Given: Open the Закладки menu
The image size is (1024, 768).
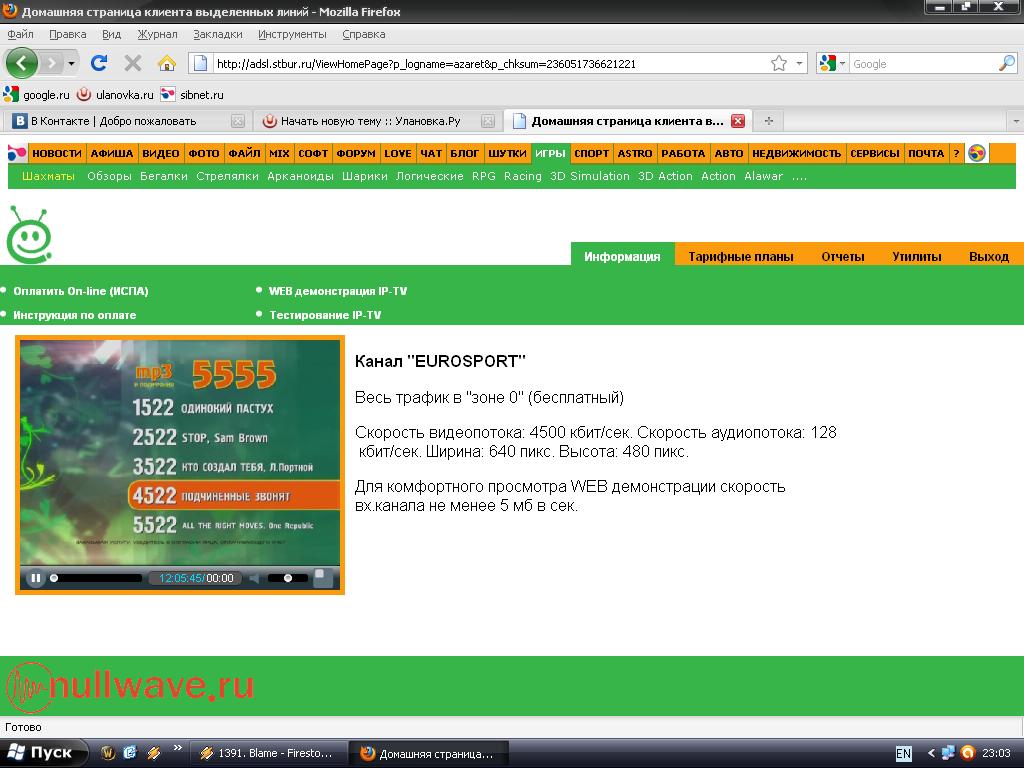Looking at the screenshot, I should pyautogui.click(x=217, y=34).
